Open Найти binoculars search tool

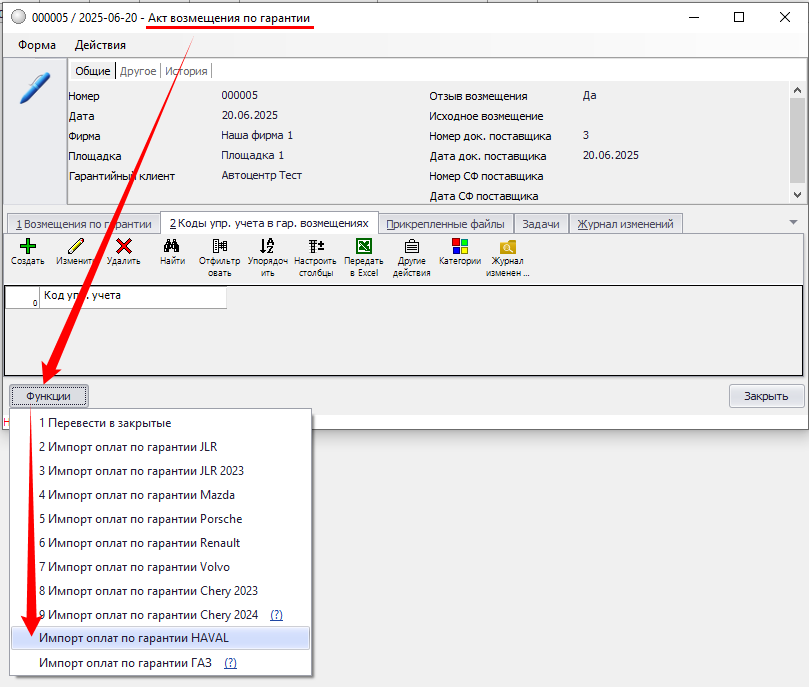coord(172,246)
